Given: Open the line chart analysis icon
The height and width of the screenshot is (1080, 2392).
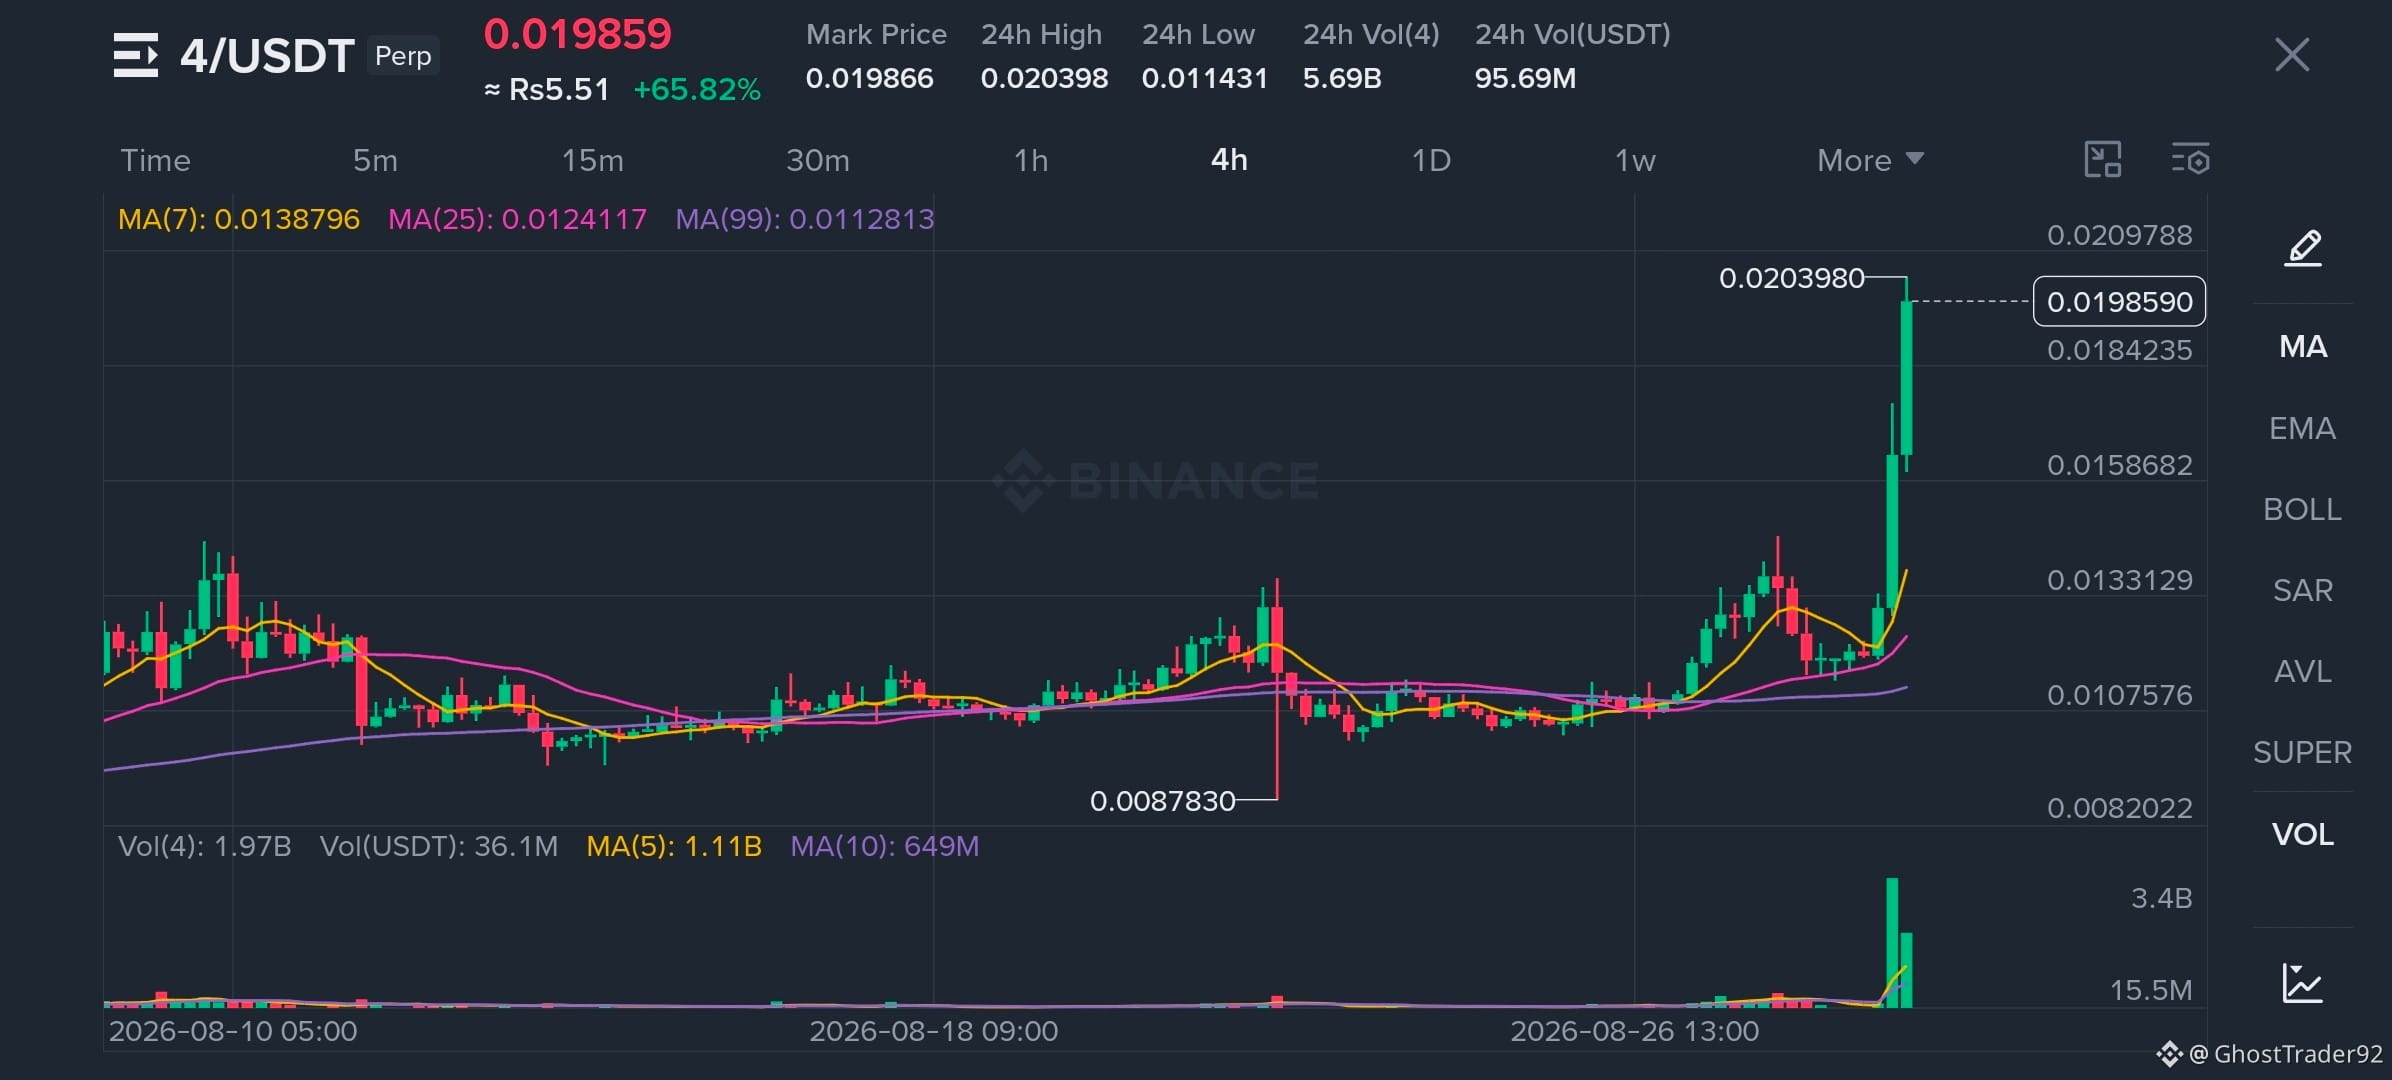Looking at the screenshot, I should 2302,983.
